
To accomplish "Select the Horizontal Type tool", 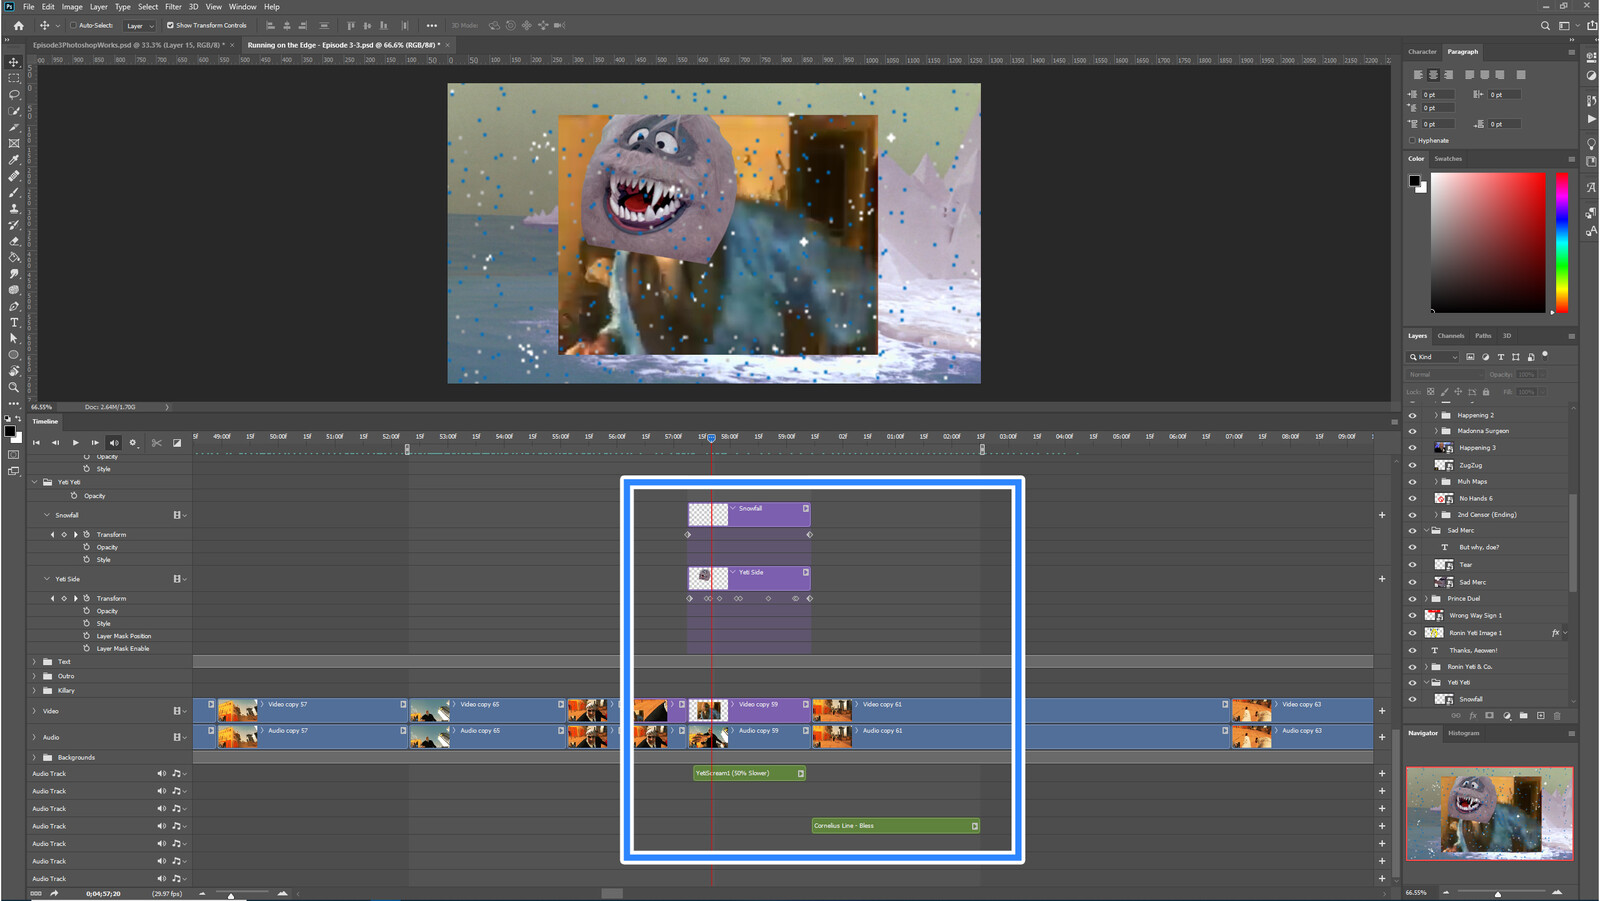I will point(14,322).
